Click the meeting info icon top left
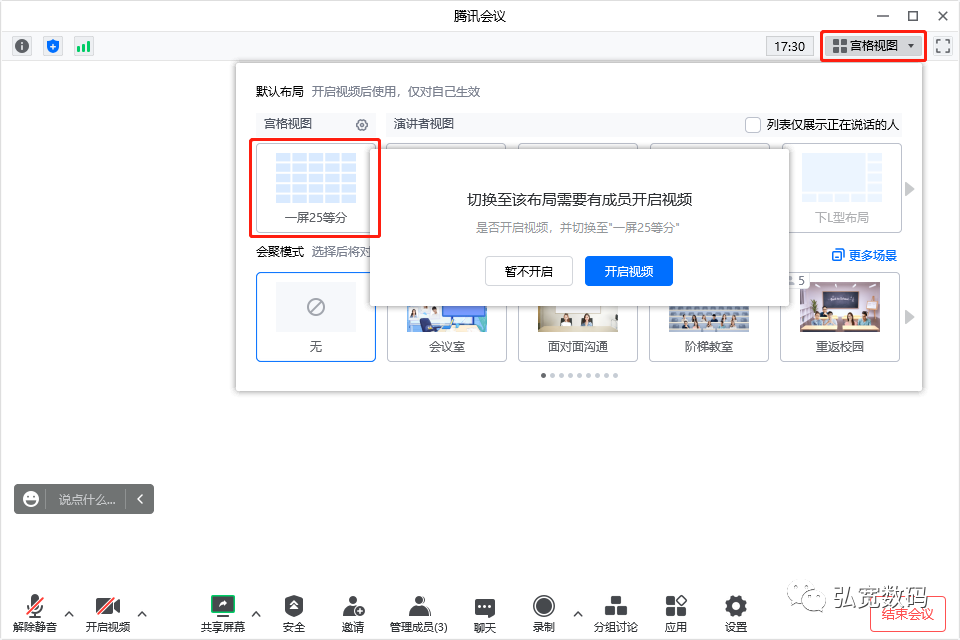The height and width of the screenshot is (640, 960). (x=21, y=45)
